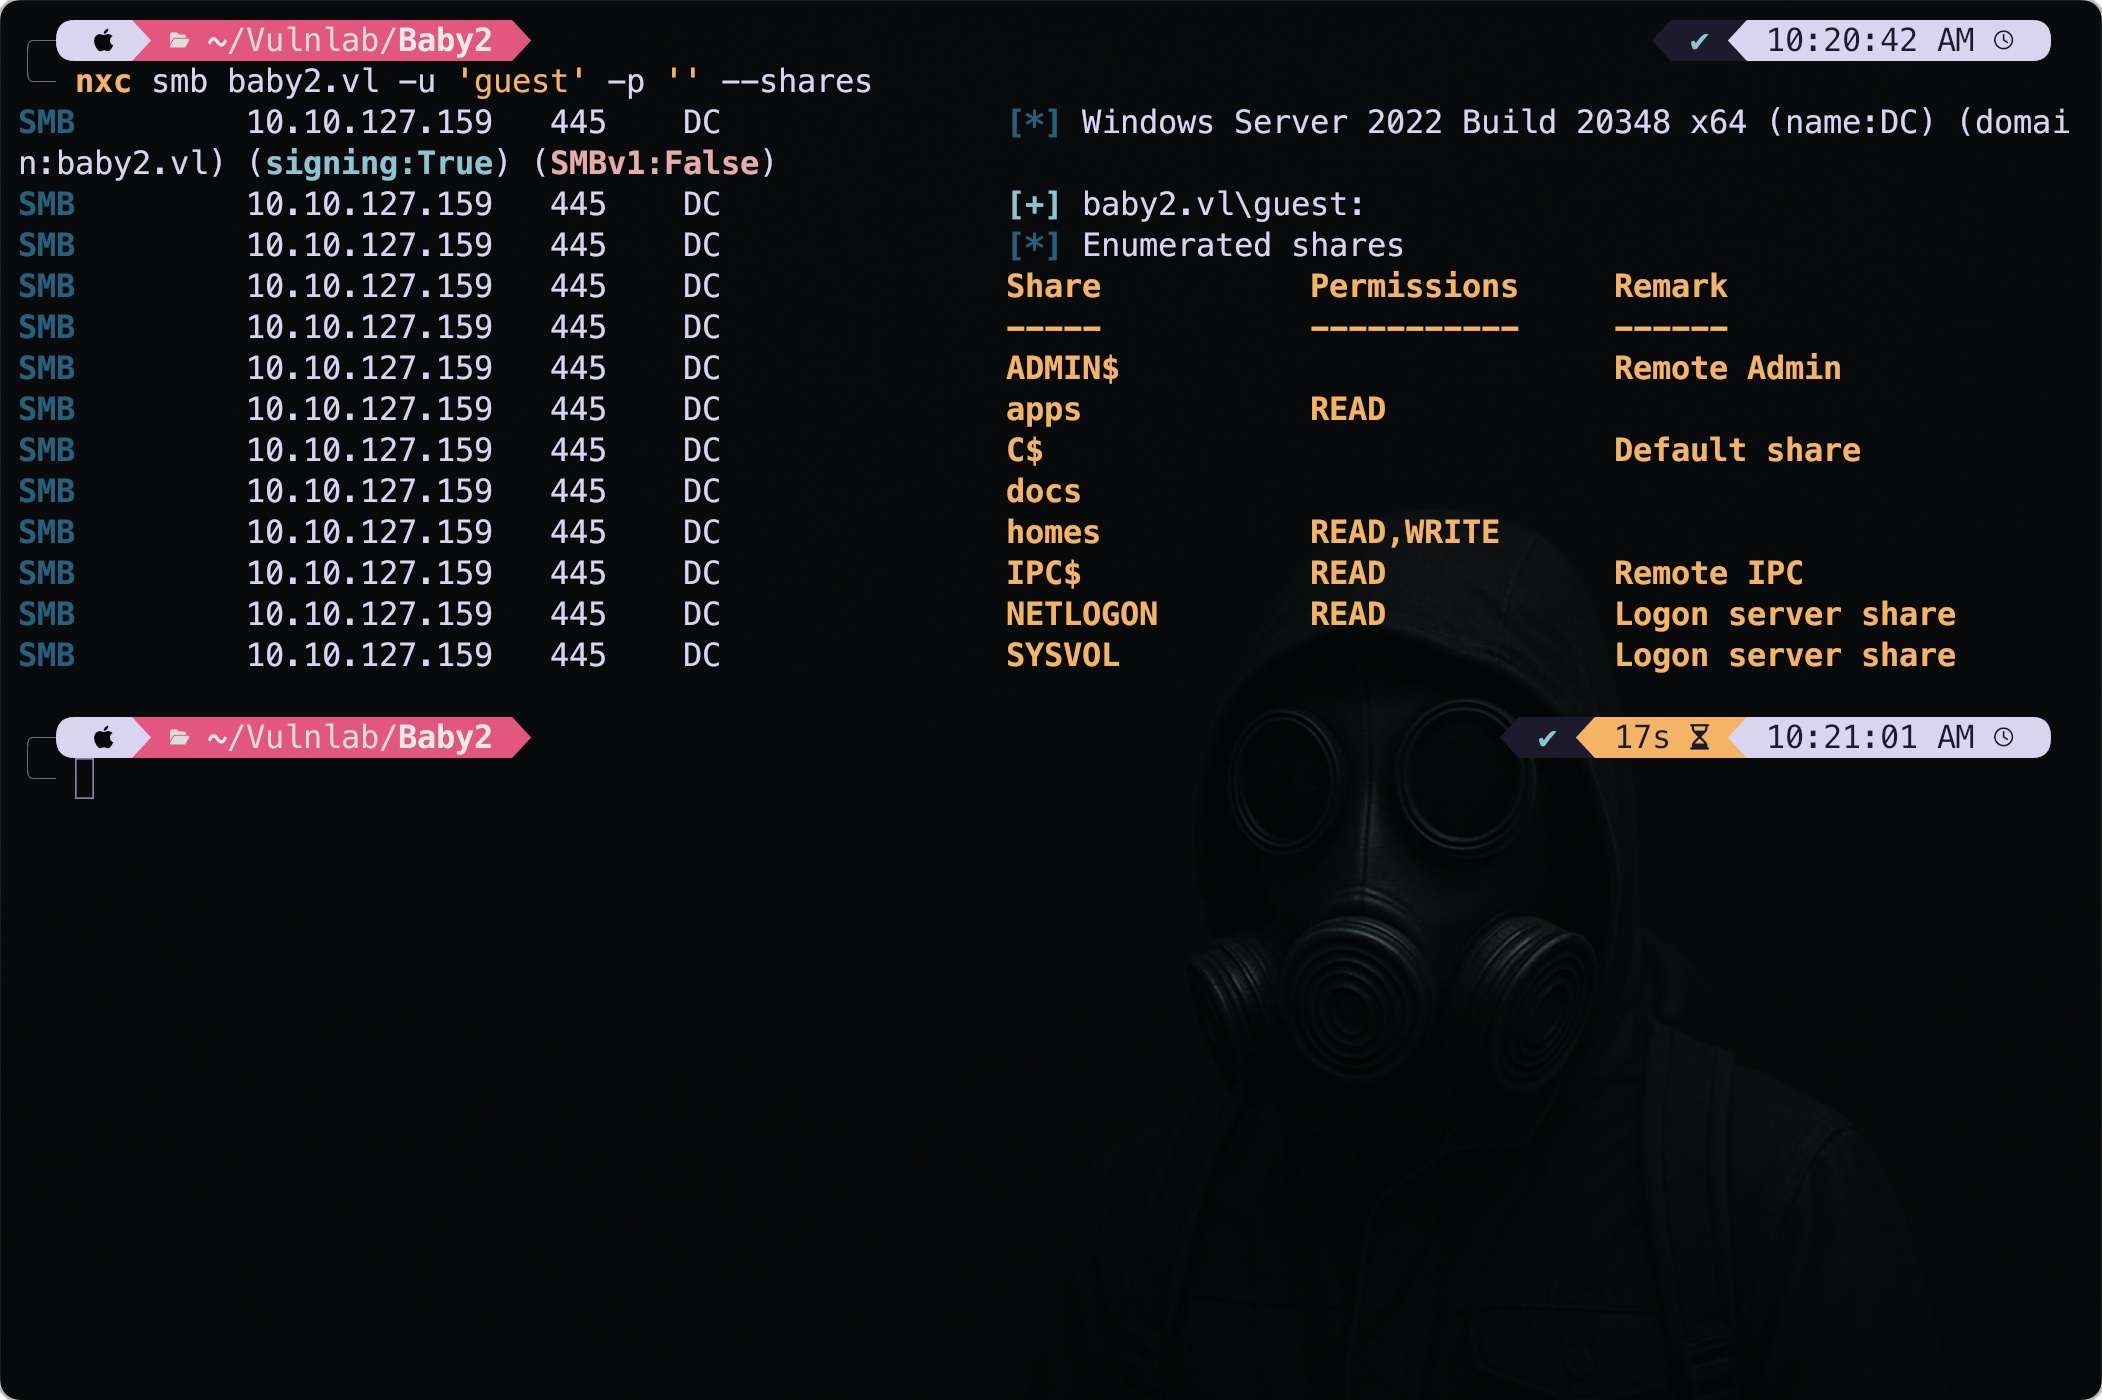
Task: Click the Default share remark
Action: 1737,450
